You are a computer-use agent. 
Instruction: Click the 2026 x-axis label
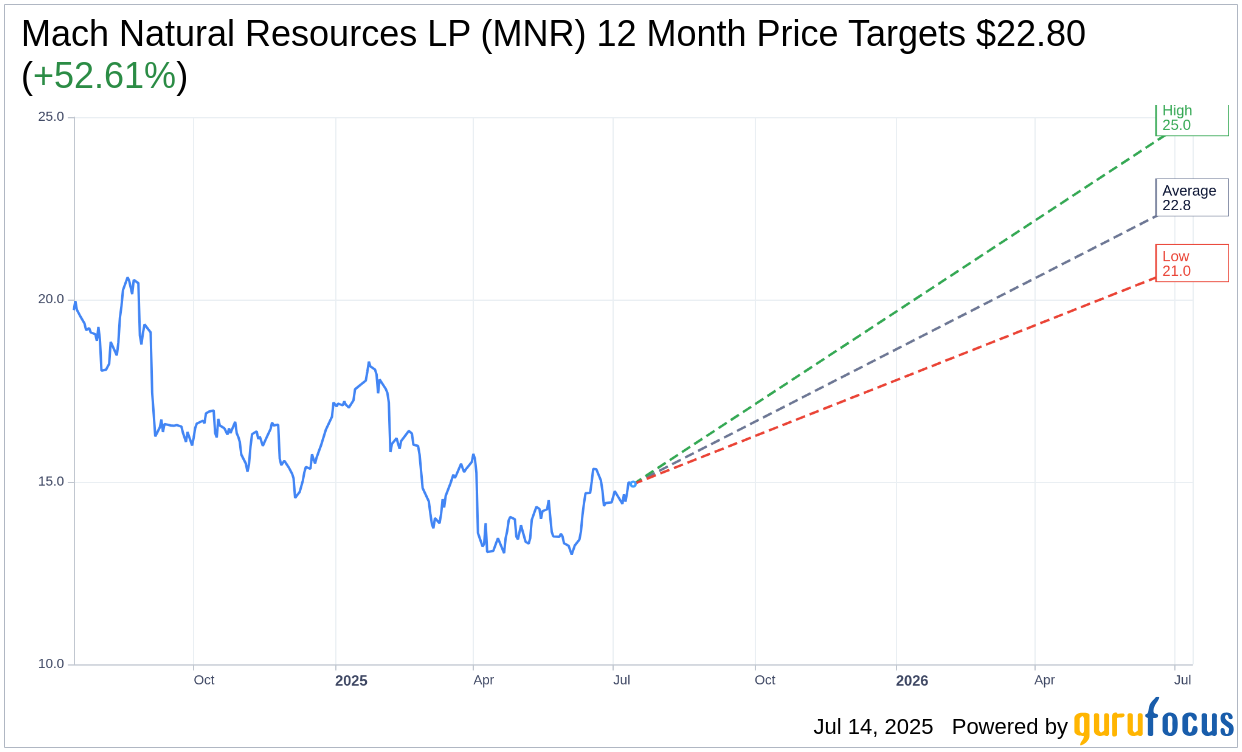[912, 681]
